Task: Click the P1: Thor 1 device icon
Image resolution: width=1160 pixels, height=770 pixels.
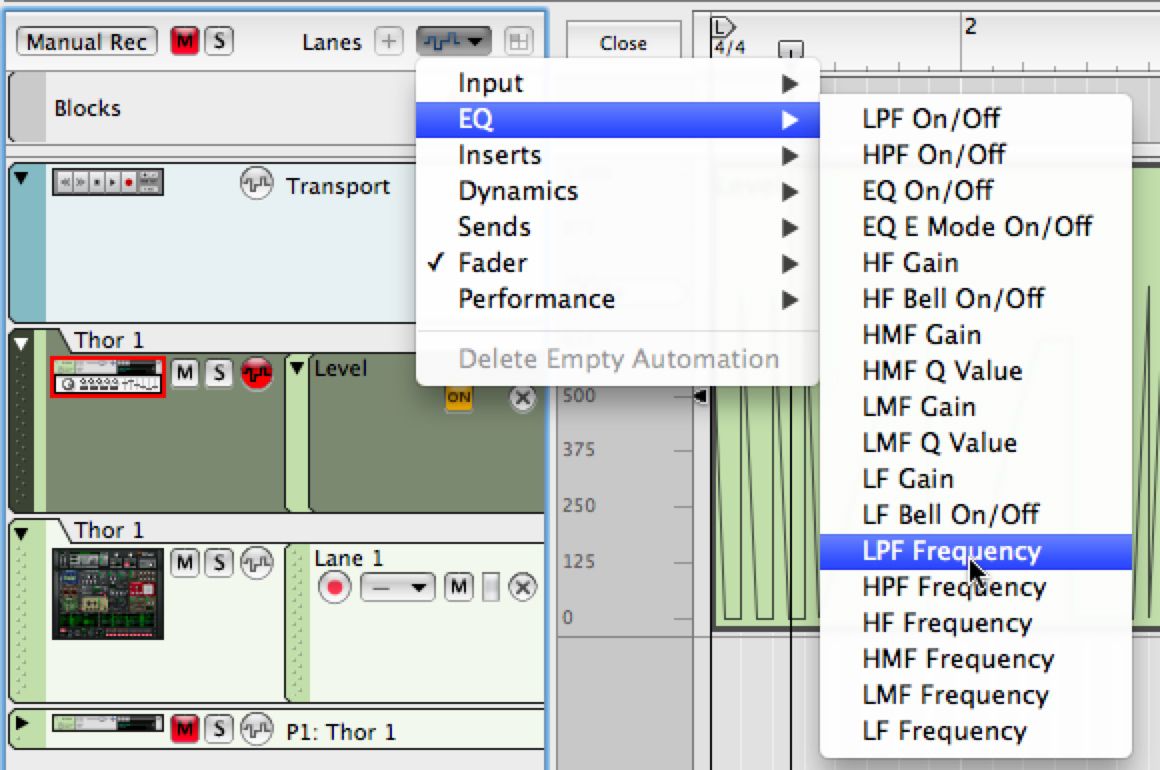Action: (108, 723)
